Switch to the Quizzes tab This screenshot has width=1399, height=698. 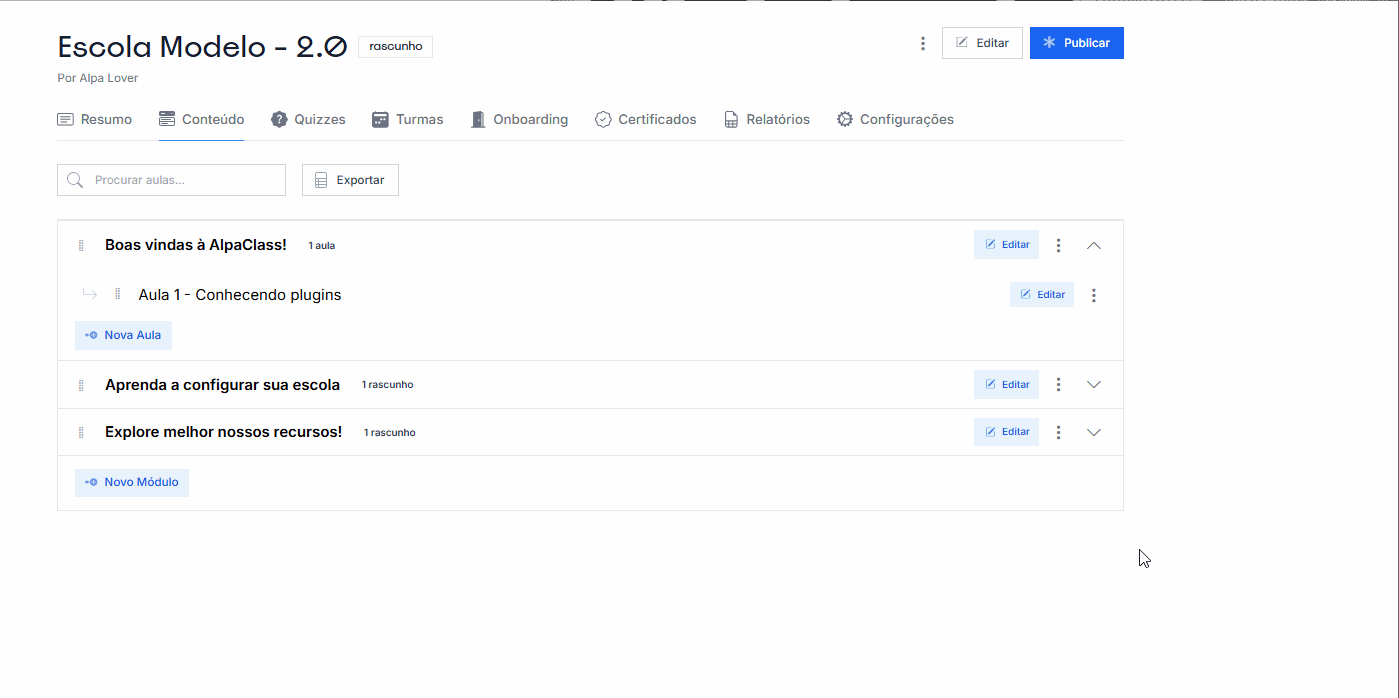pyautogui.click(x=308, y=120)
